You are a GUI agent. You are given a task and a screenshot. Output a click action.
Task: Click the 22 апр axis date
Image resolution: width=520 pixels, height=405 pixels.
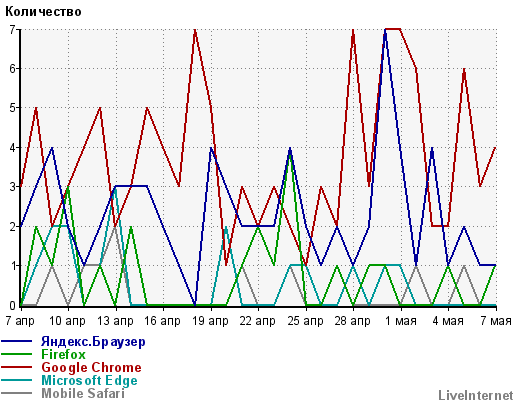click(x=258, y=321)
